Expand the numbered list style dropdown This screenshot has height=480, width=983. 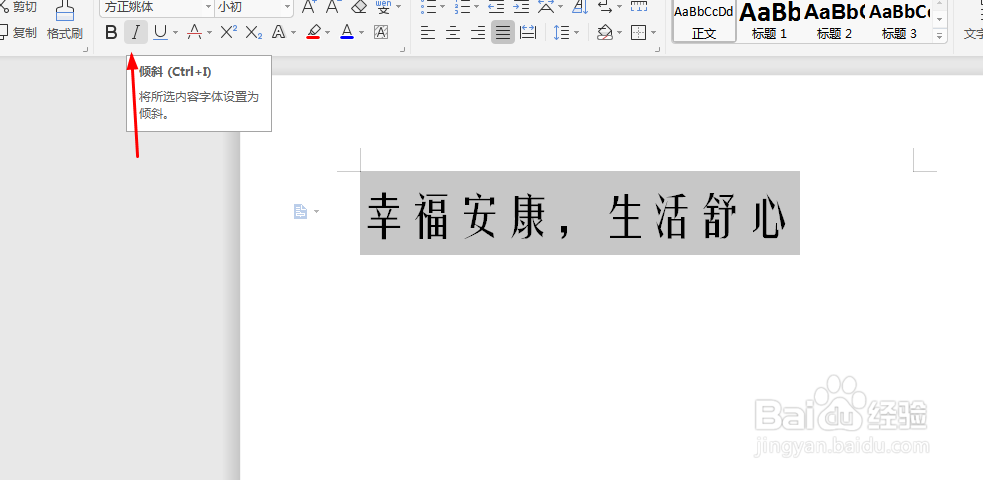click(476, 8)
